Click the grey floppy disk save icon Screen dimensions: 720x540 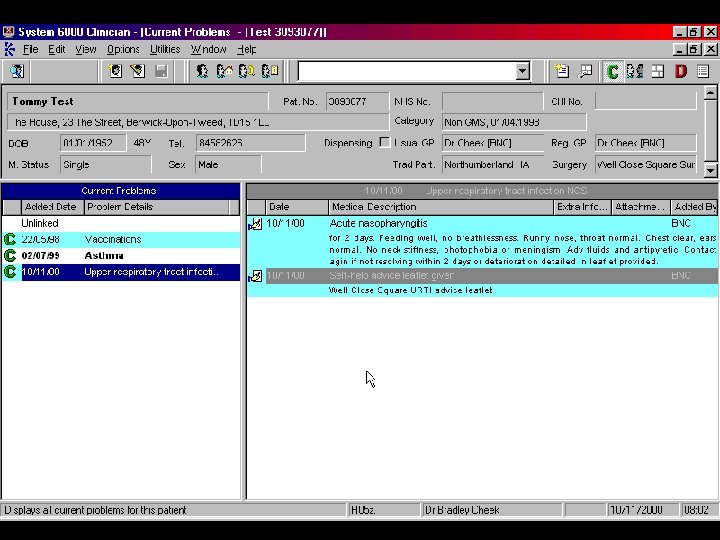coord(161,71)
